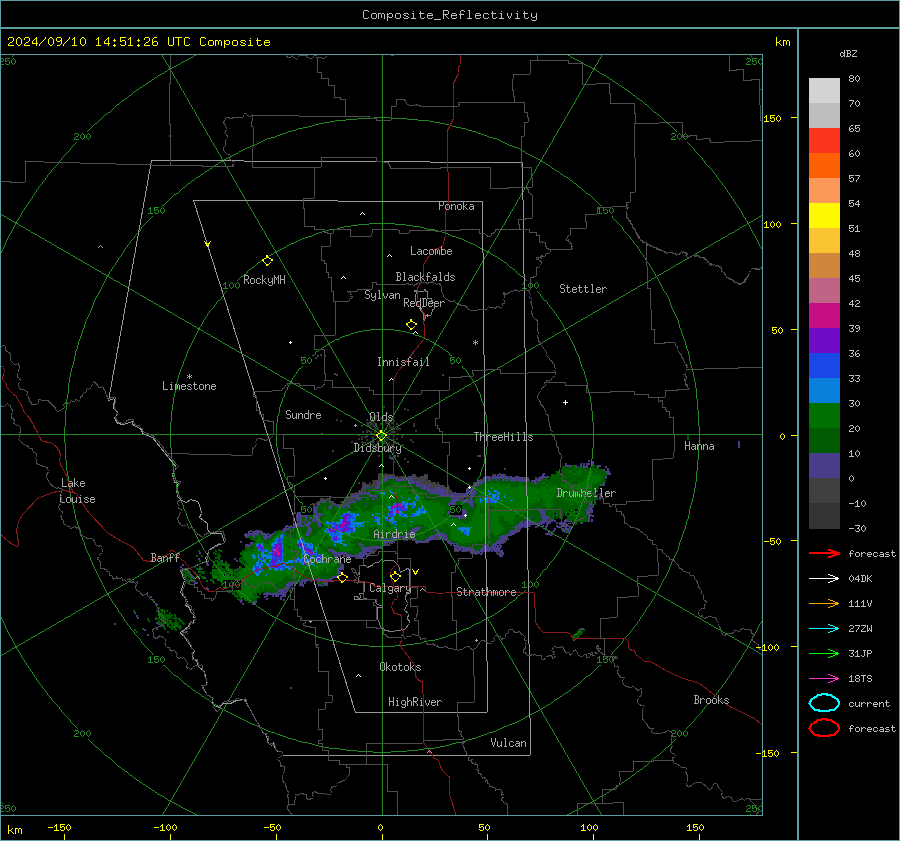Click the RockyMH town label
900x841 pixels.
click(x=264, y=280)
